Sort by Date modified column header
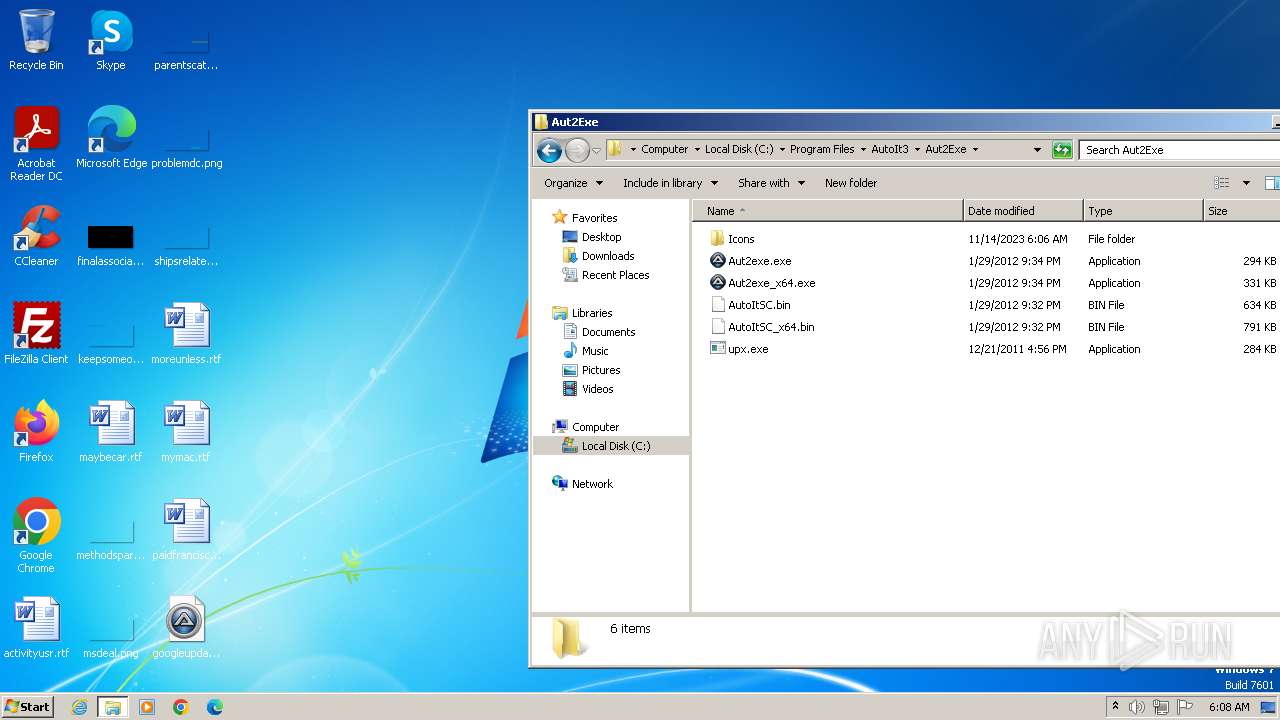This screenshot has height=720, width=1280. pyautogui.click(x=1023, y=211)
